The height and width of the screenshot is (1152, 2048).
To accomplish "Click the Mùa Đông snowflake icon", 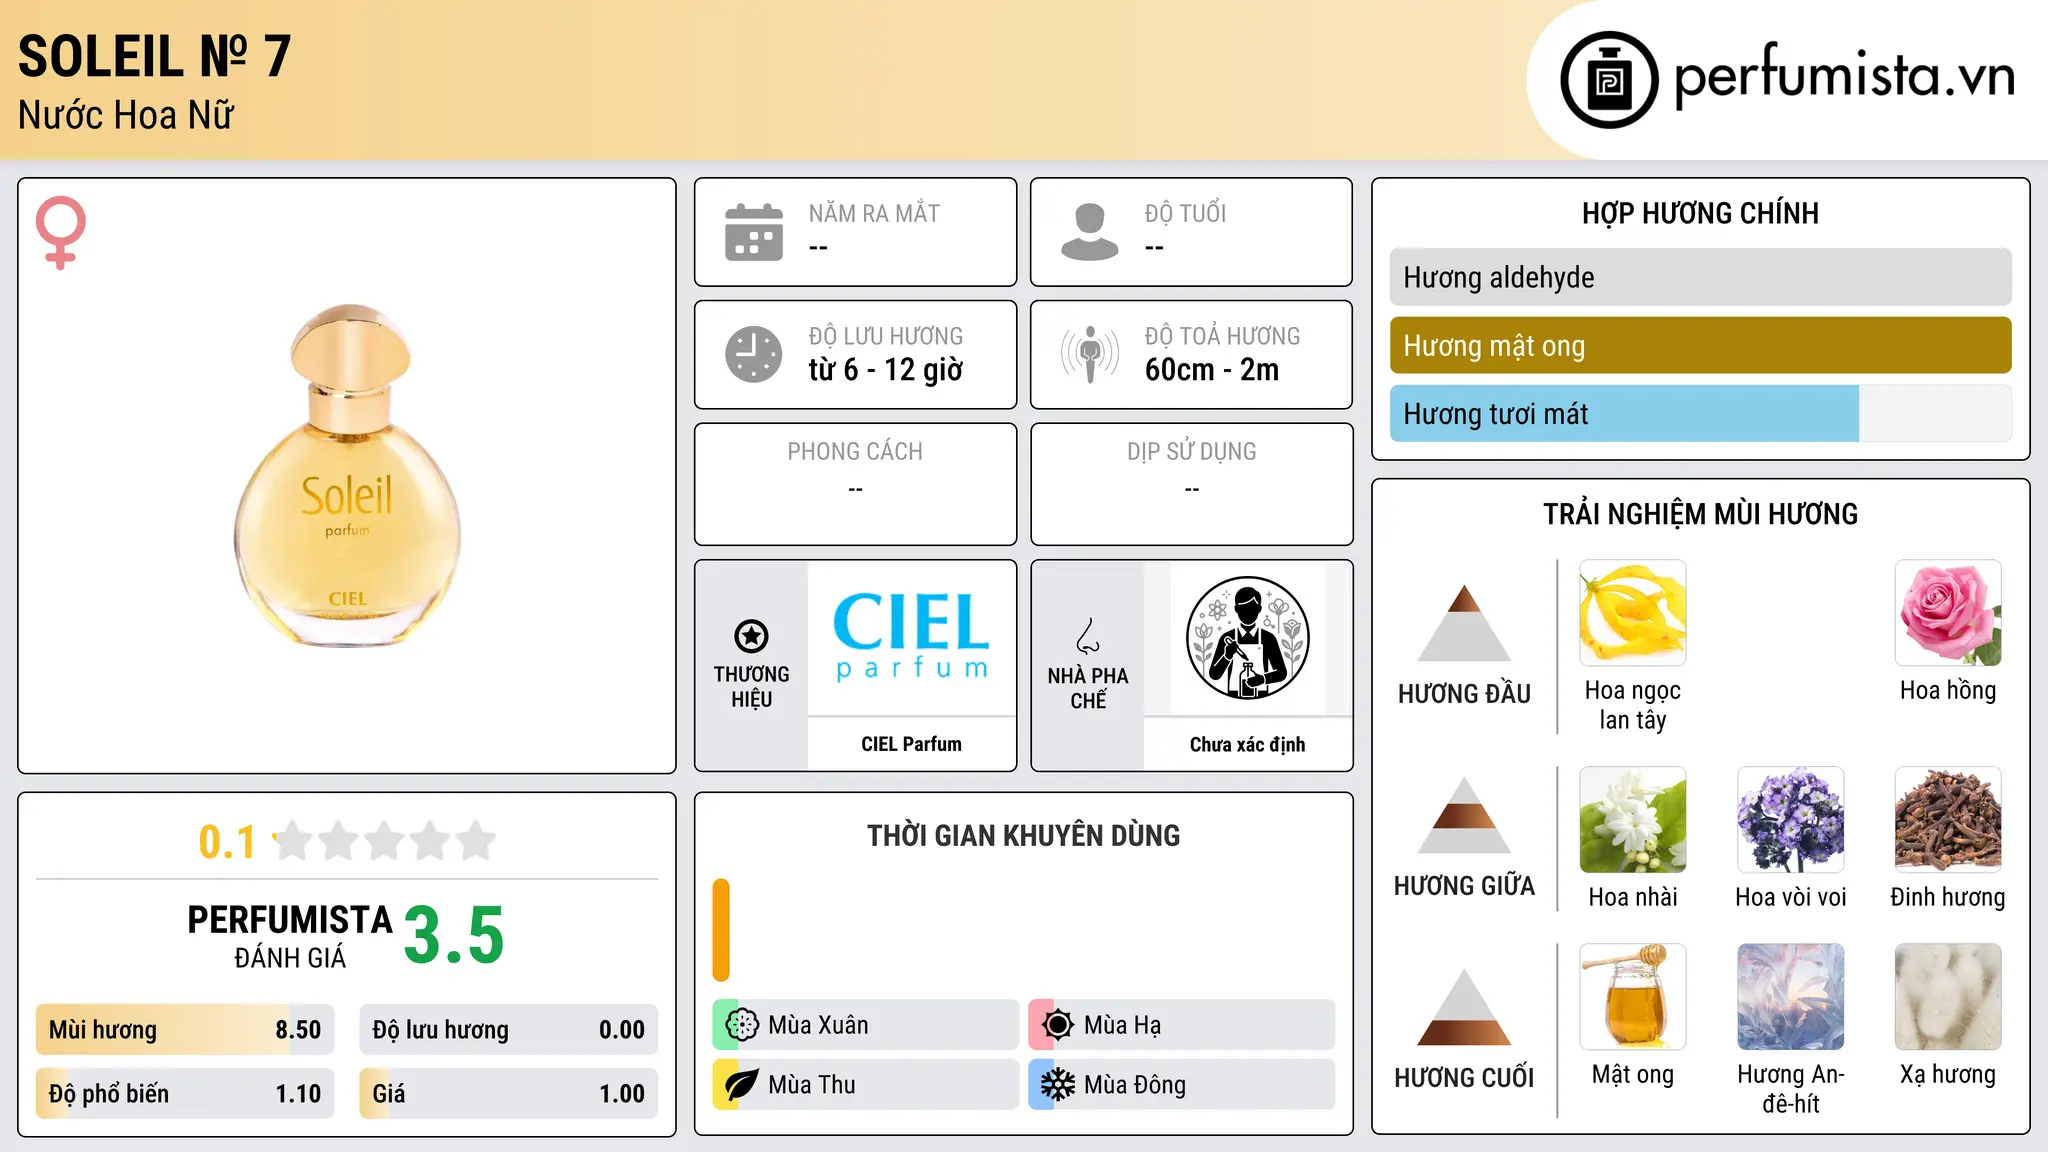I will point(1058,1084).
